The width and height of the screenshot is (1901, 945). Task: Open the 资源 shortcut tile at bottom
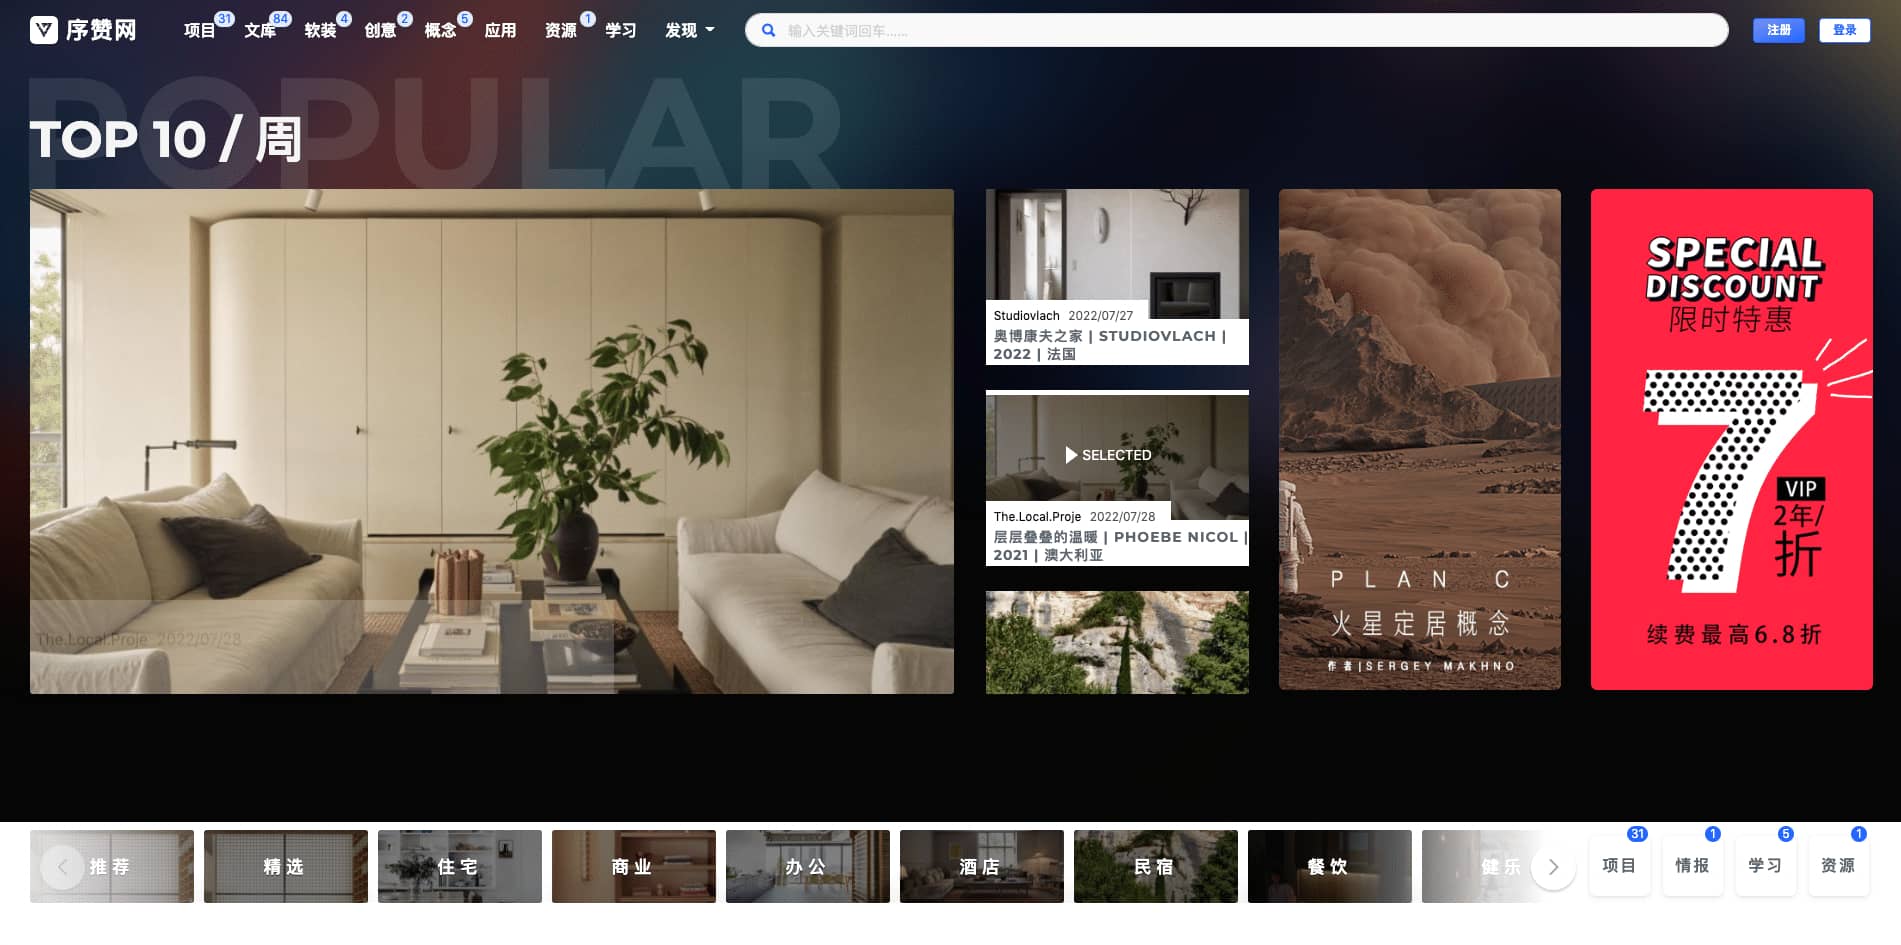(1838, 866)
